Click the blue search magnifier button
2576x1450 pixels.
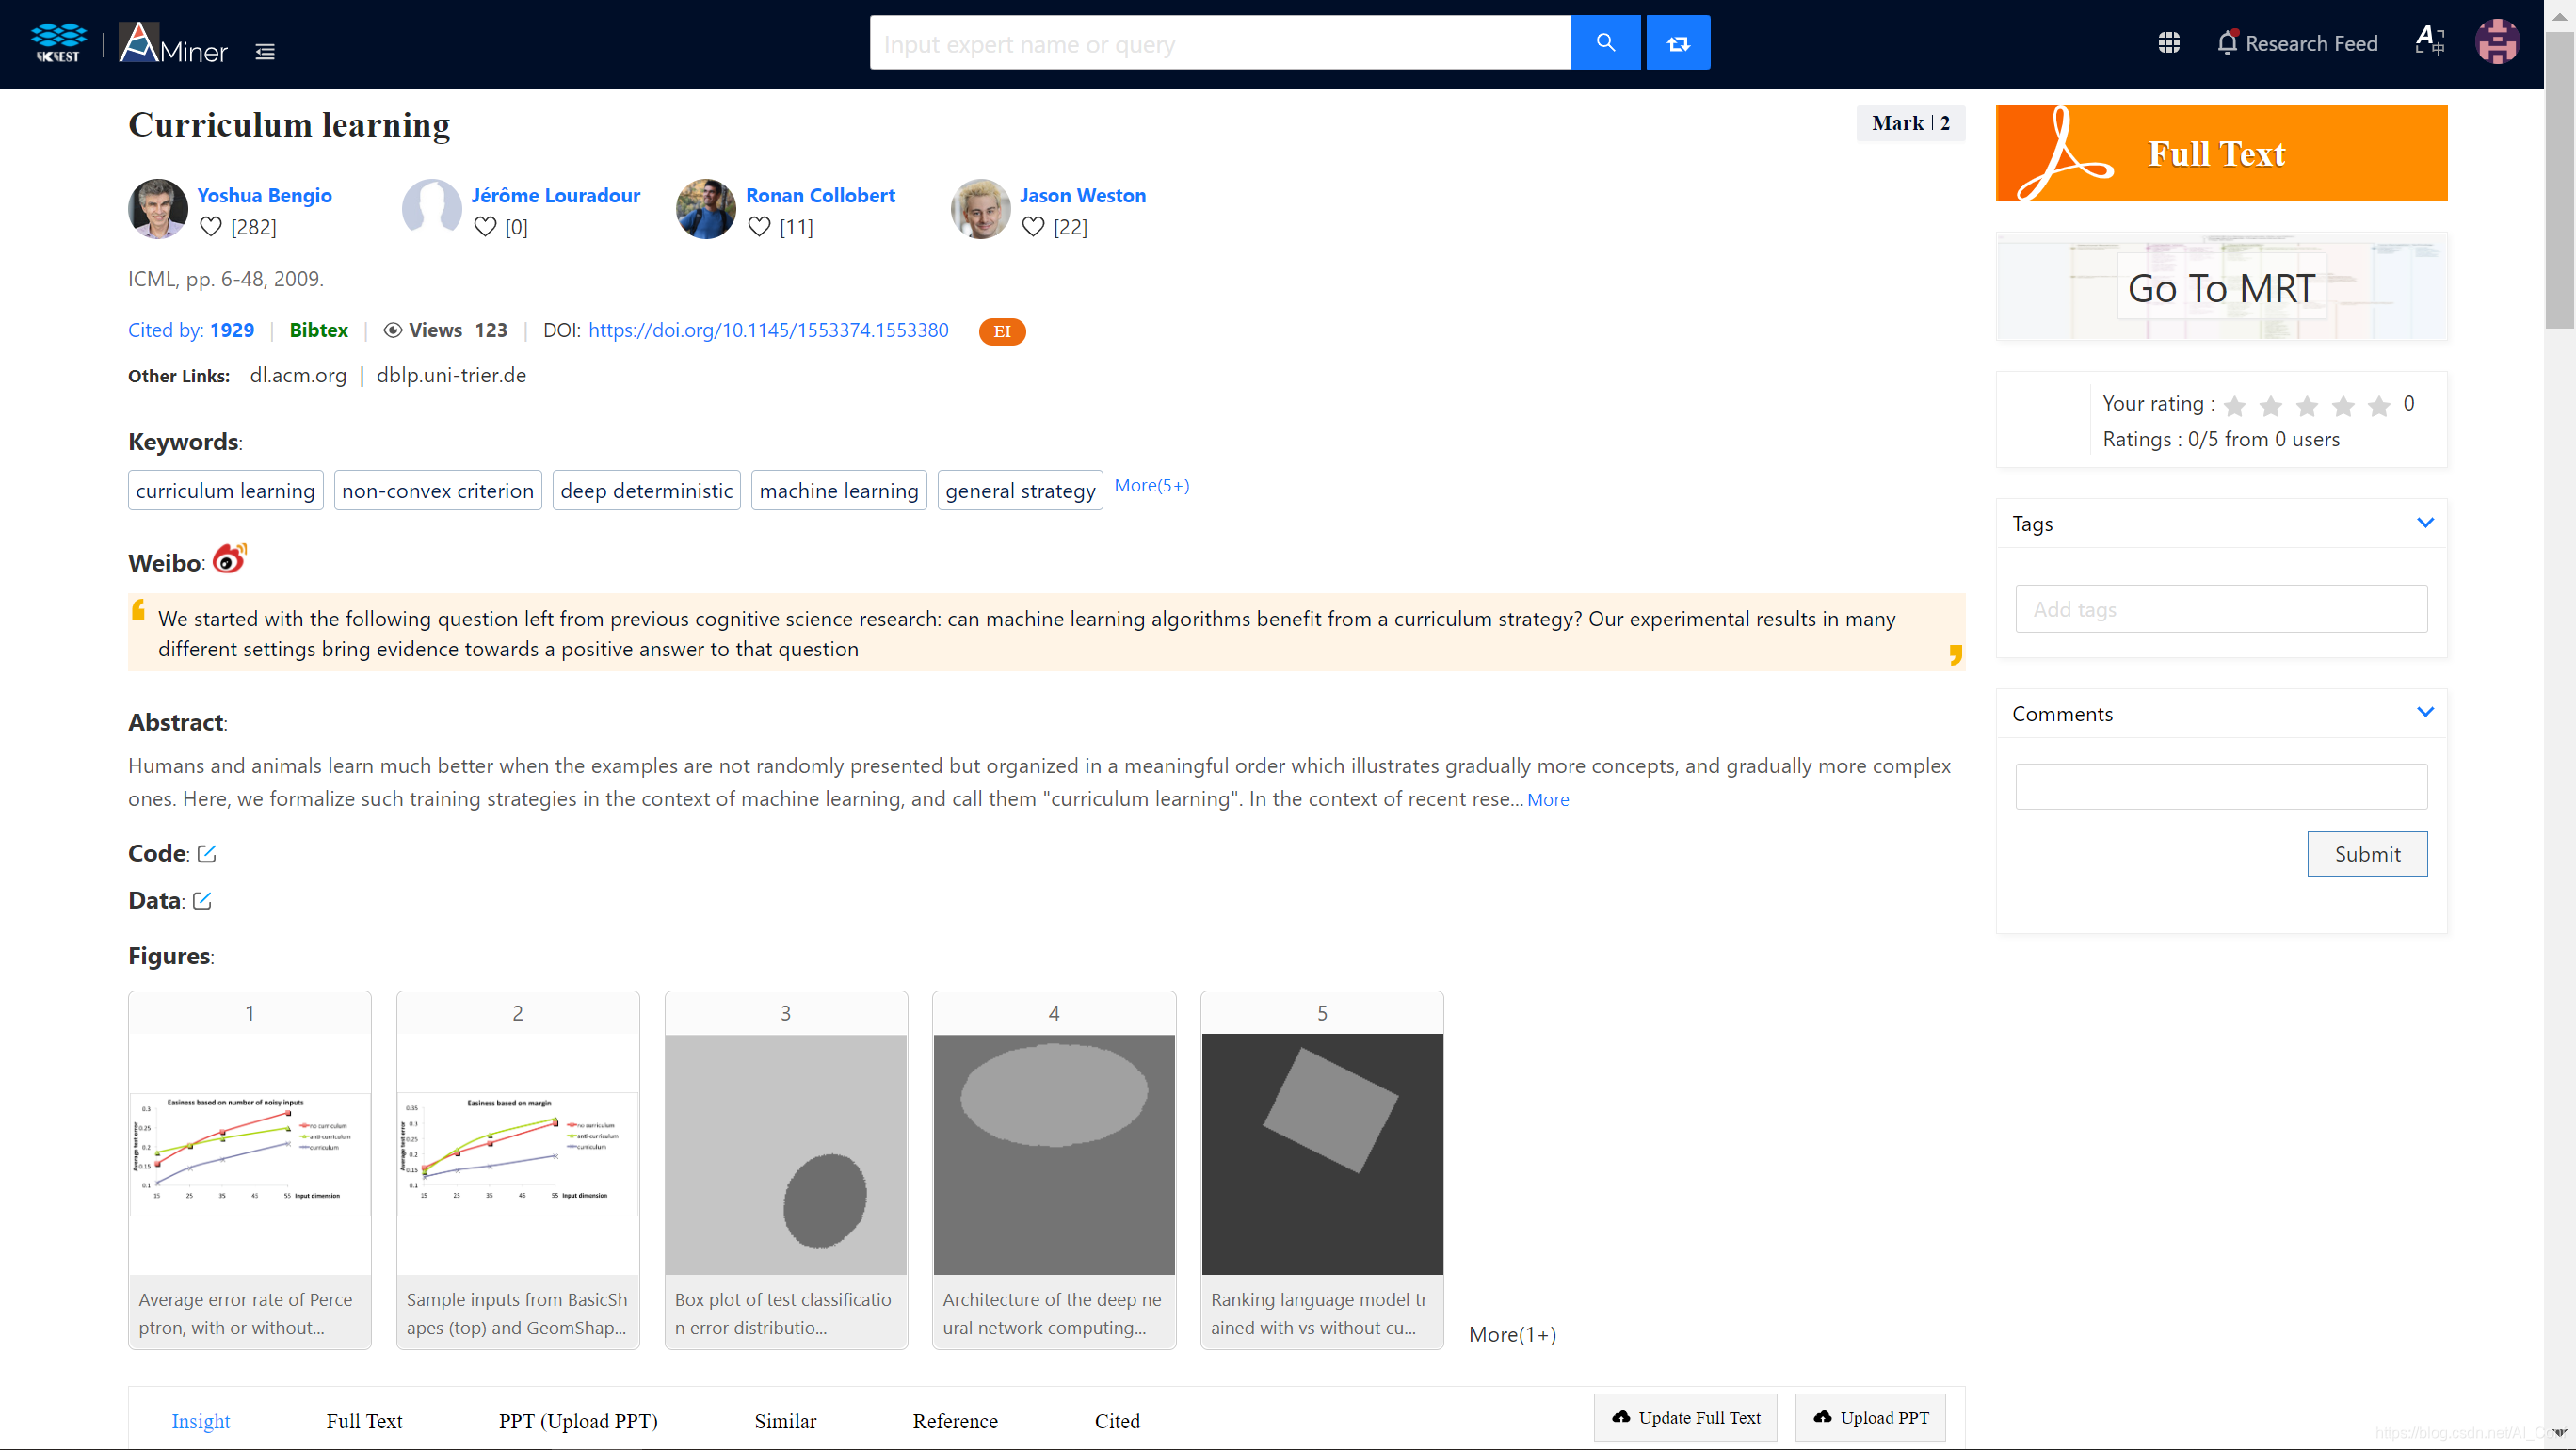tap(1605, 42)
